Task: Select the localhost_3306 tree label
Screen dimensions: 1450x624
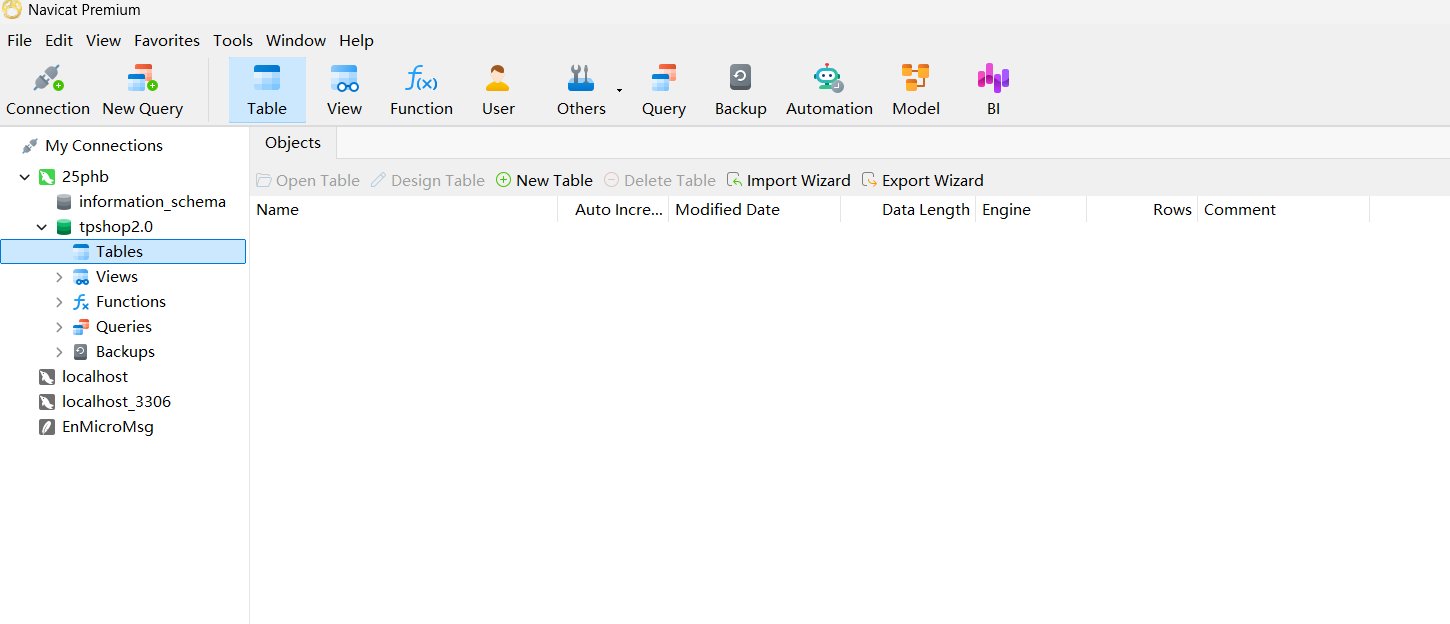Action: click(x=116, y=402)
